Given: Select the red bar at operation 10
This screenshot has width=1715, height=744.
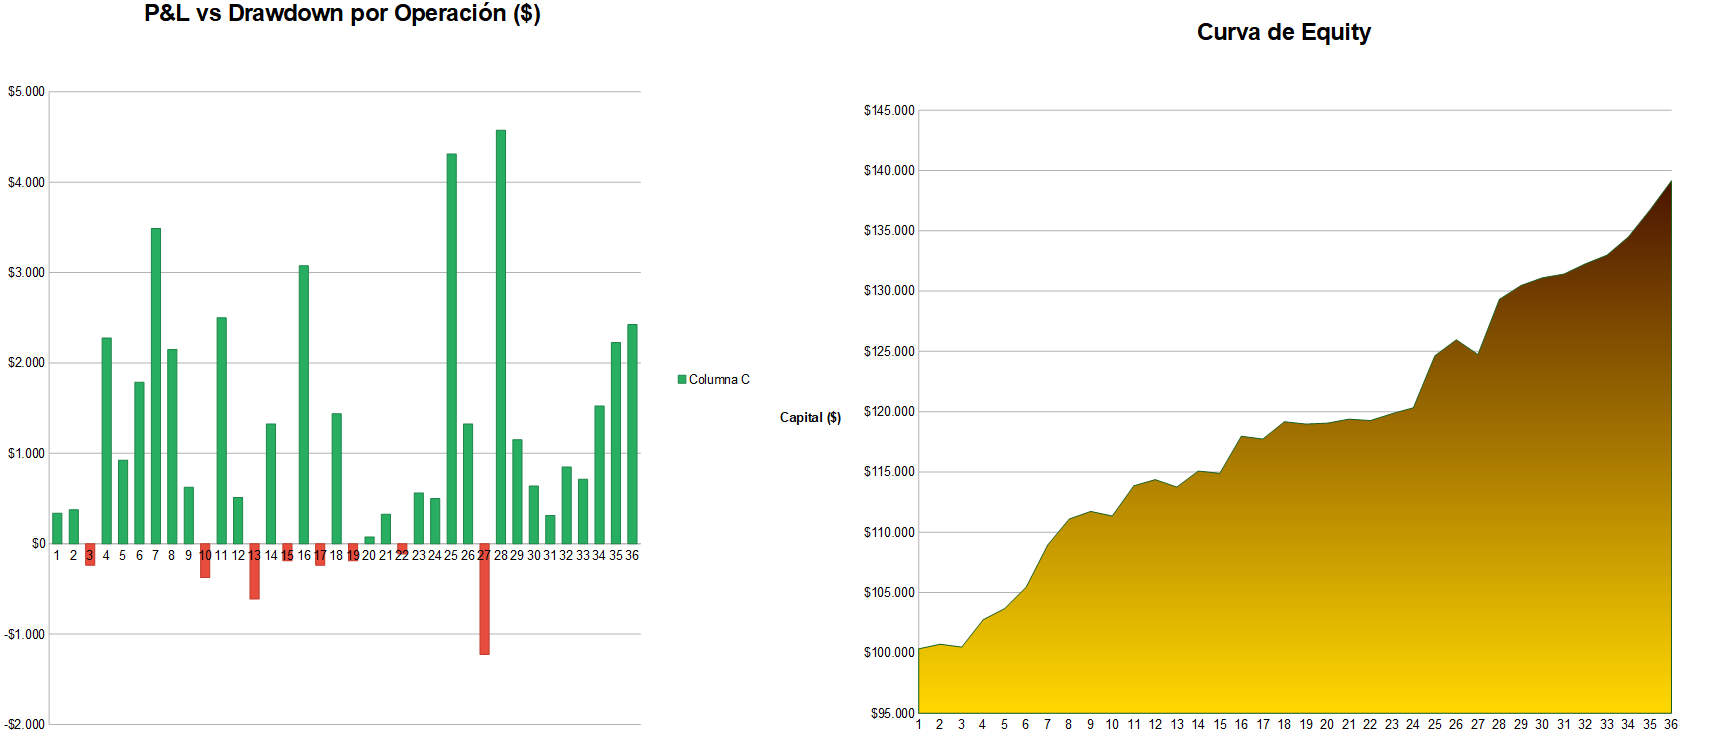Looking at the screenshot, I should tap(205, 563).
